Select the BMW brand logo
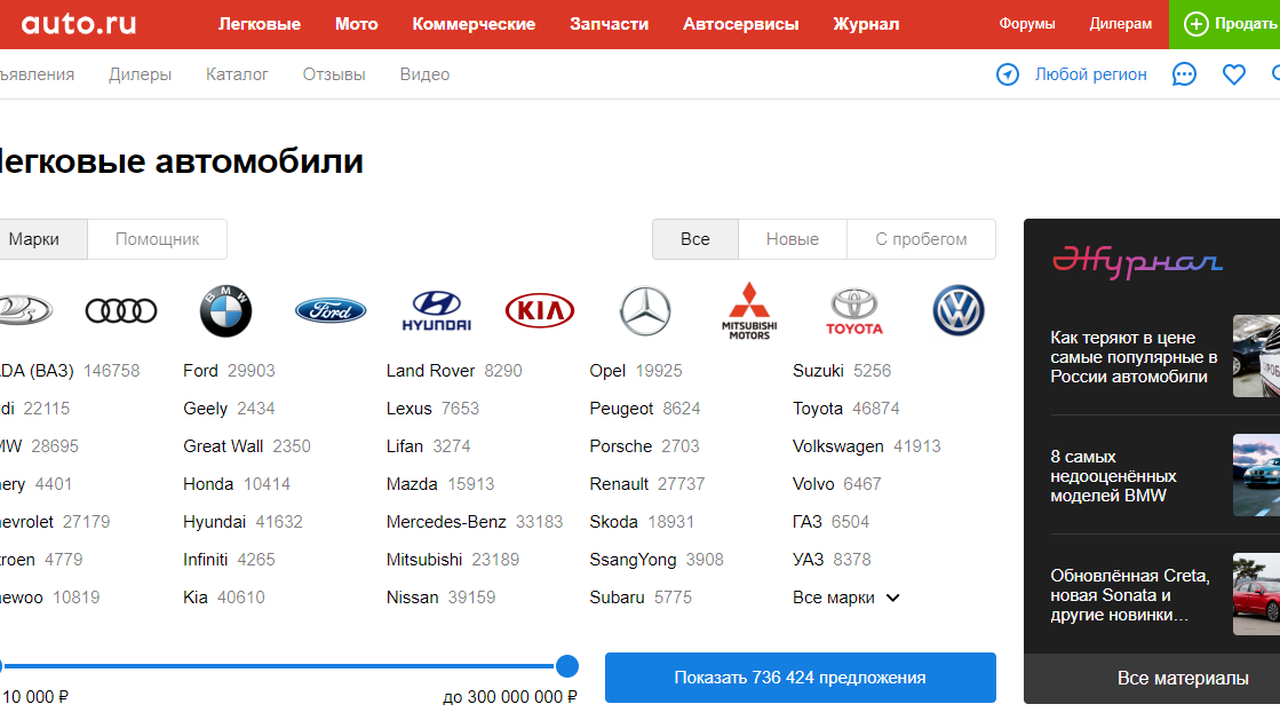This screenshot has height=720, width=1280. 226,311
